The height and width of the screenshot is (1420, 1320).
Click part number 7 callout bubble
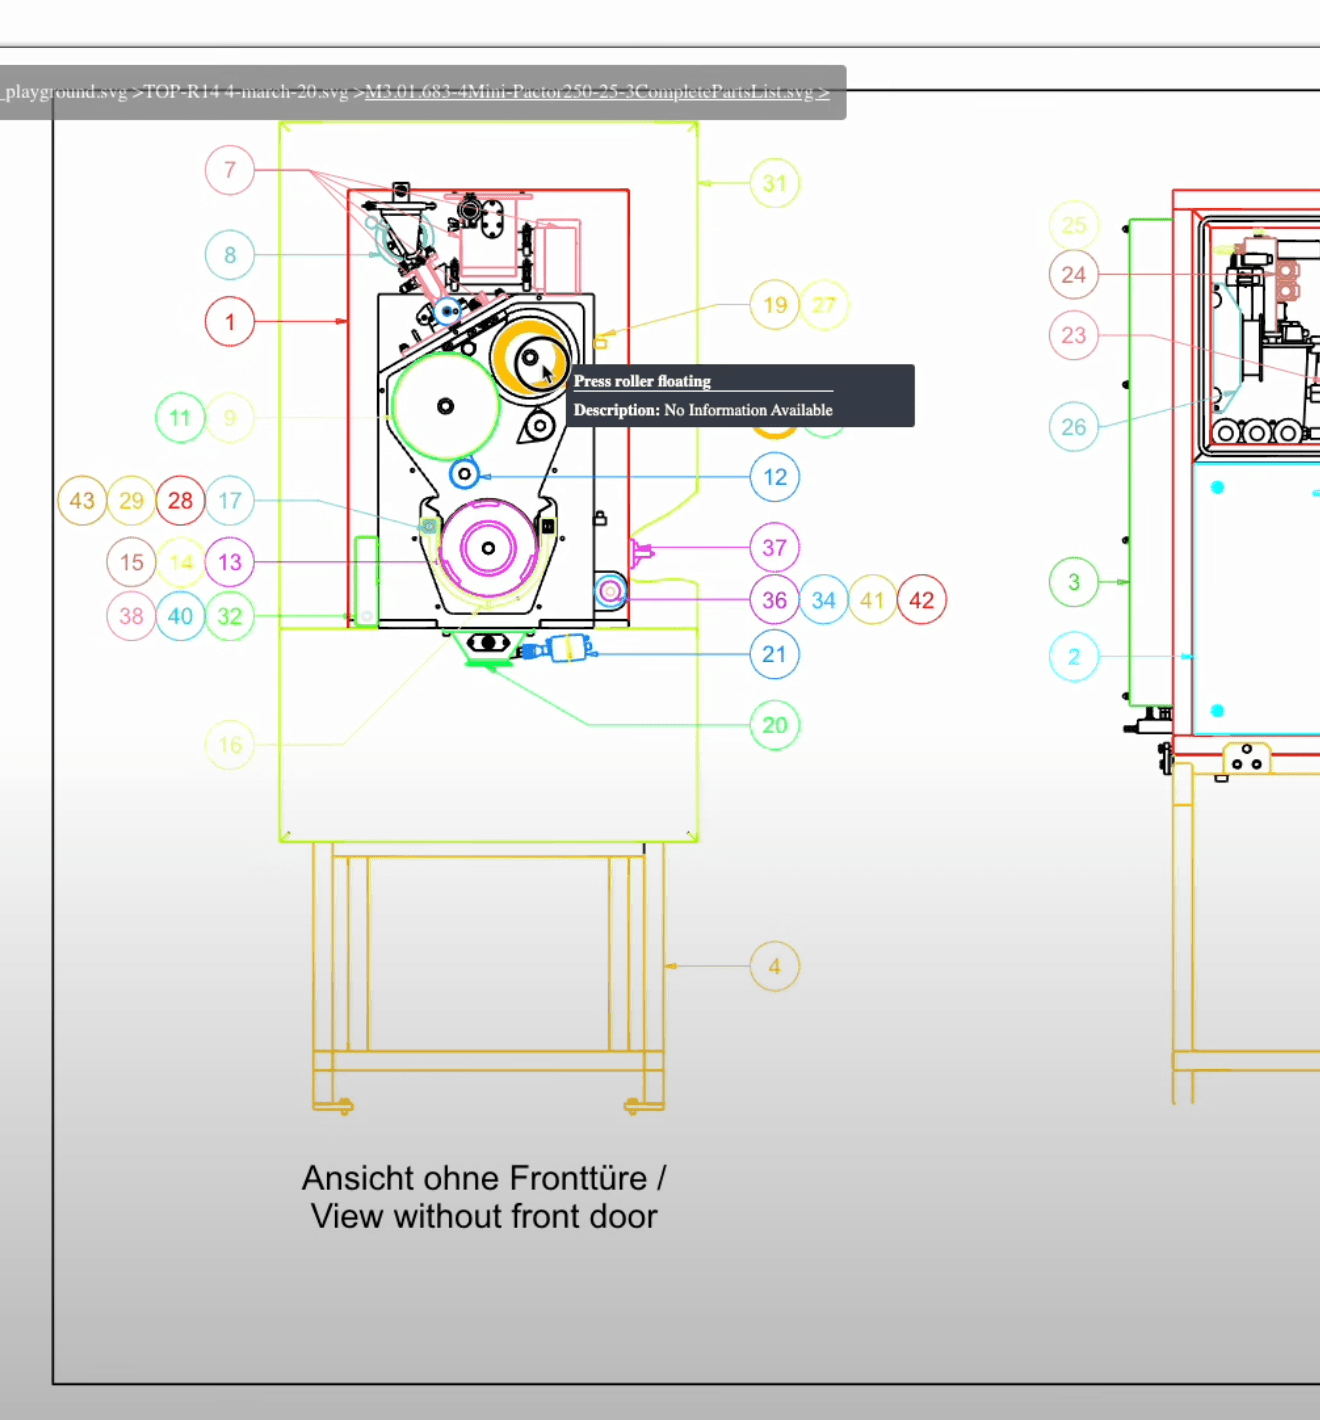point(230,170)
